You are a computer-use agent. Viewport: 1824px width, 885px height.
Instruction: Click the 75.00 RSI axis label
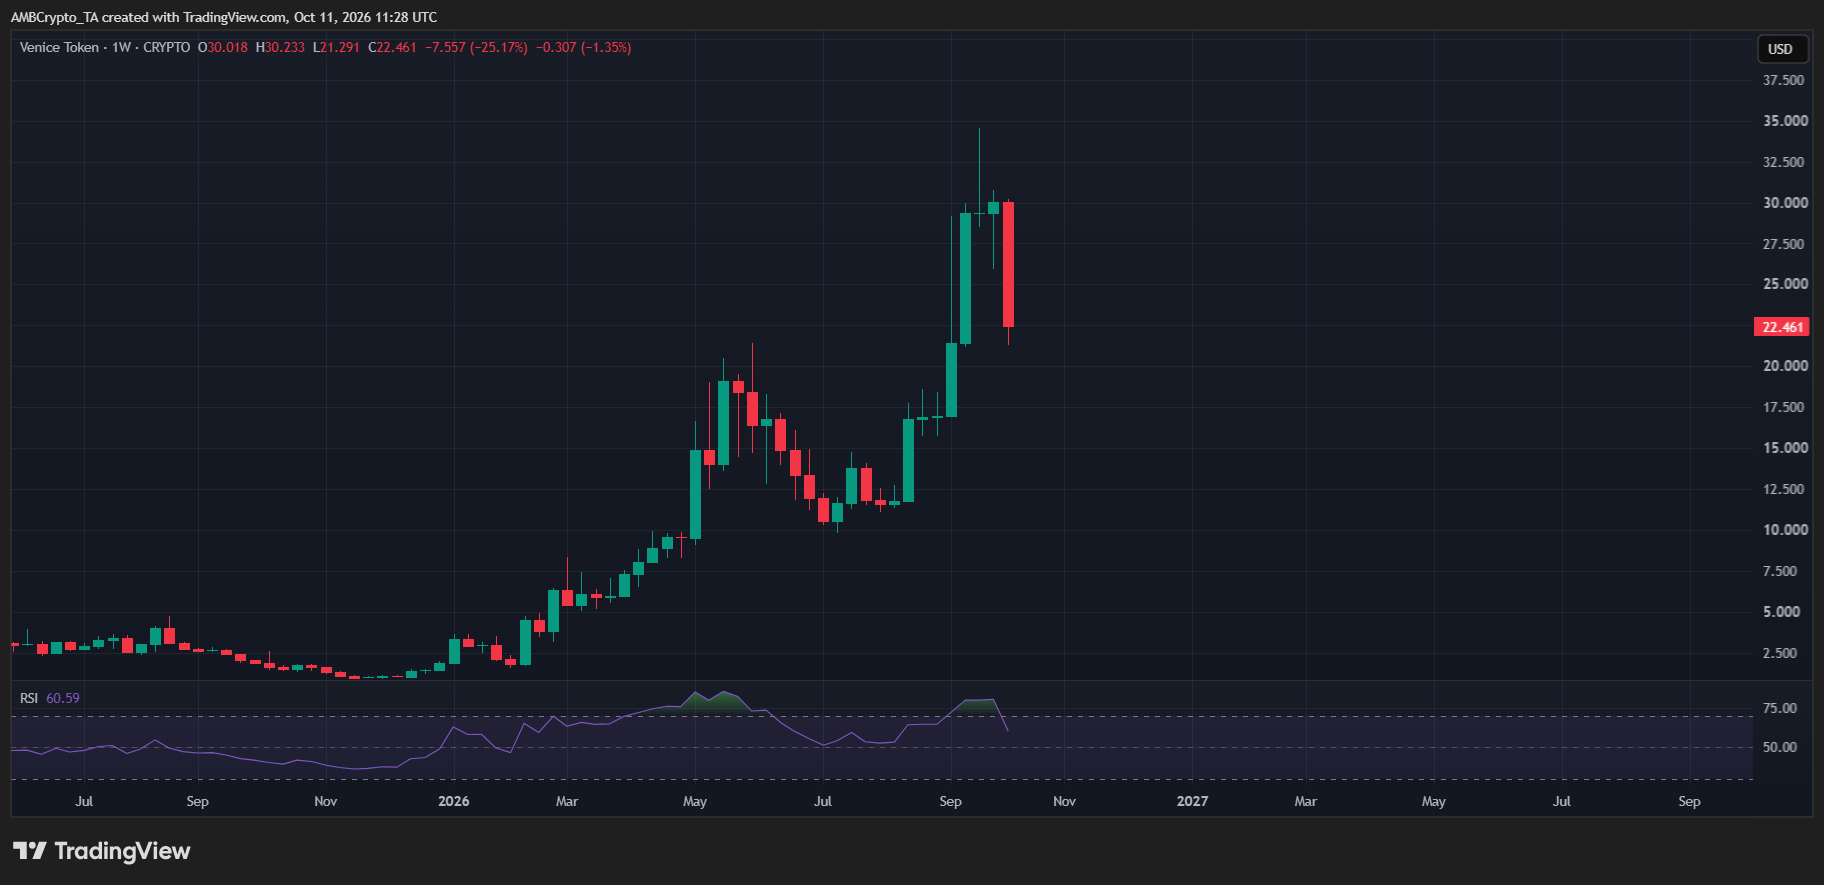pos(1780,708)
